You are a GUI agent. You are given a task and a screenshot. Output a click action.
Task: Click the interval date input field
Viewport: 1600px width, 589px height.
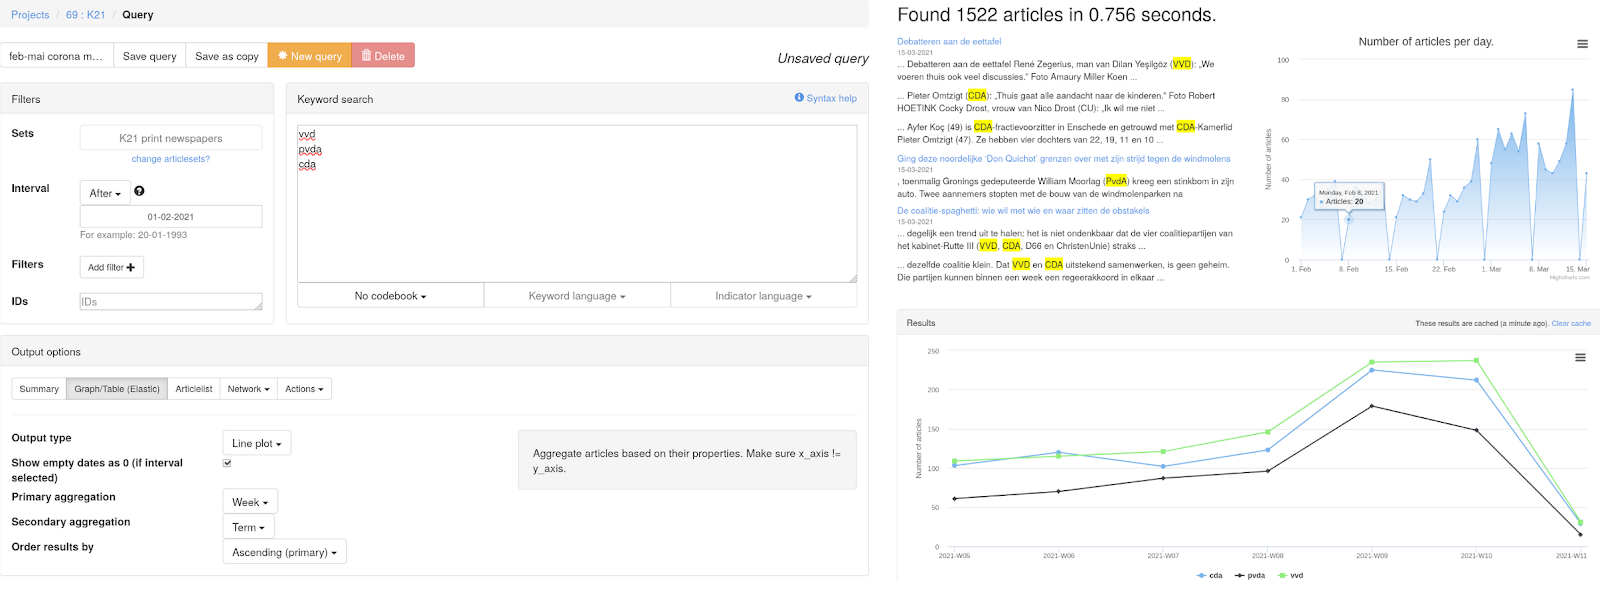click(x=171, y=217)
